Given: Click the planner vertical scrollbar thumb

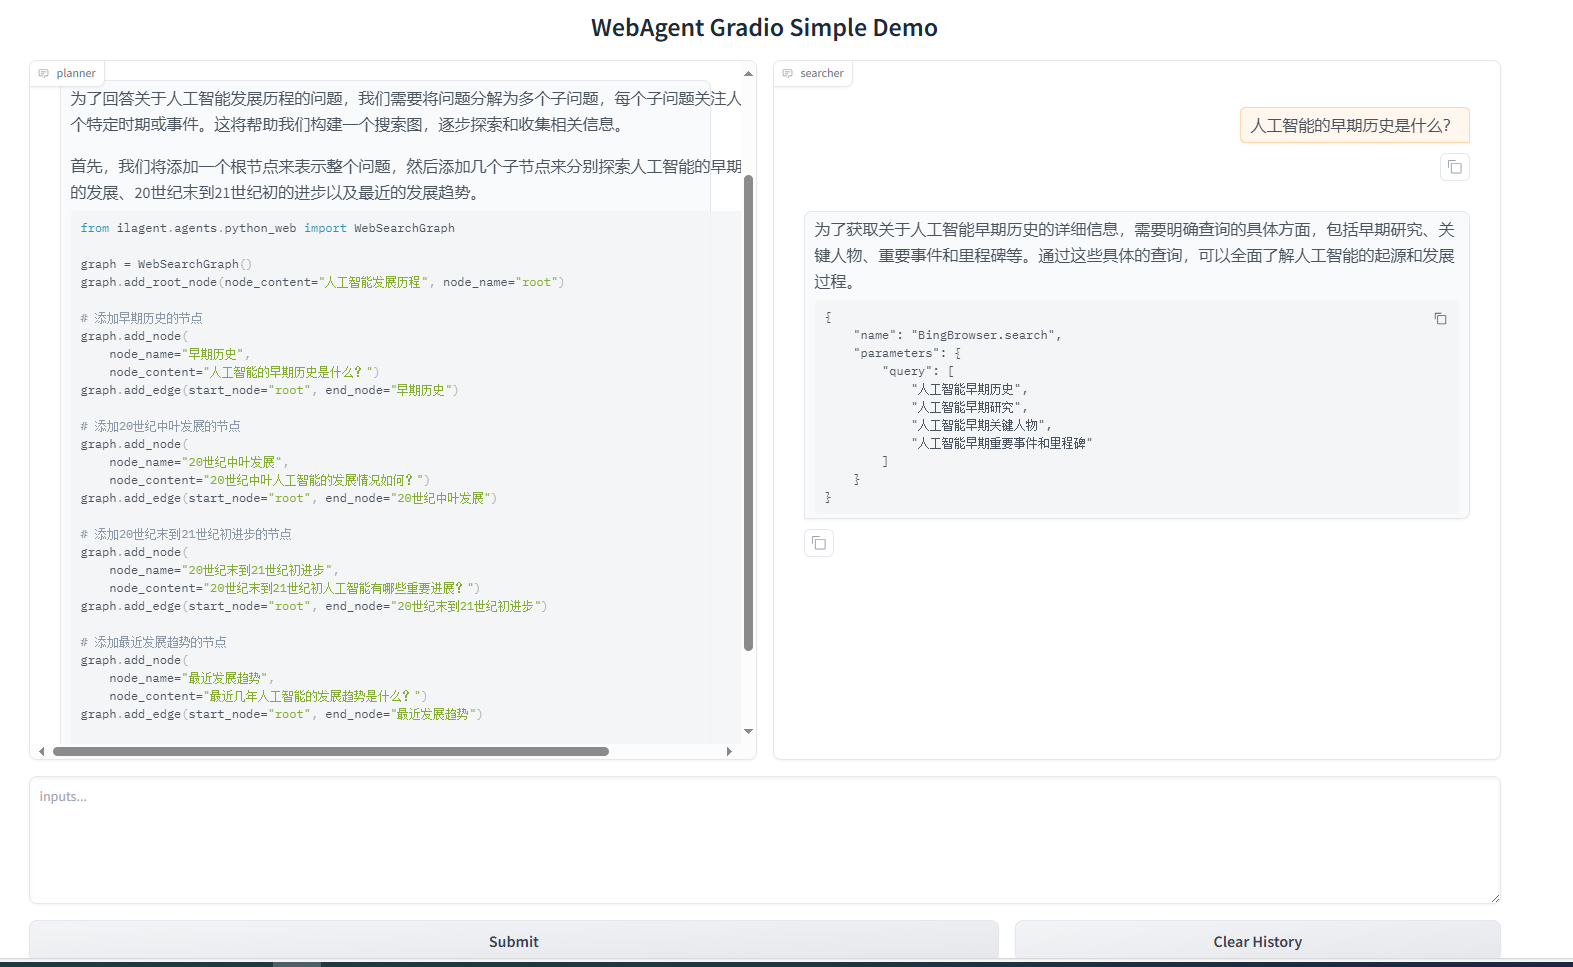Looking at the screenshot, I should point(748,413).
